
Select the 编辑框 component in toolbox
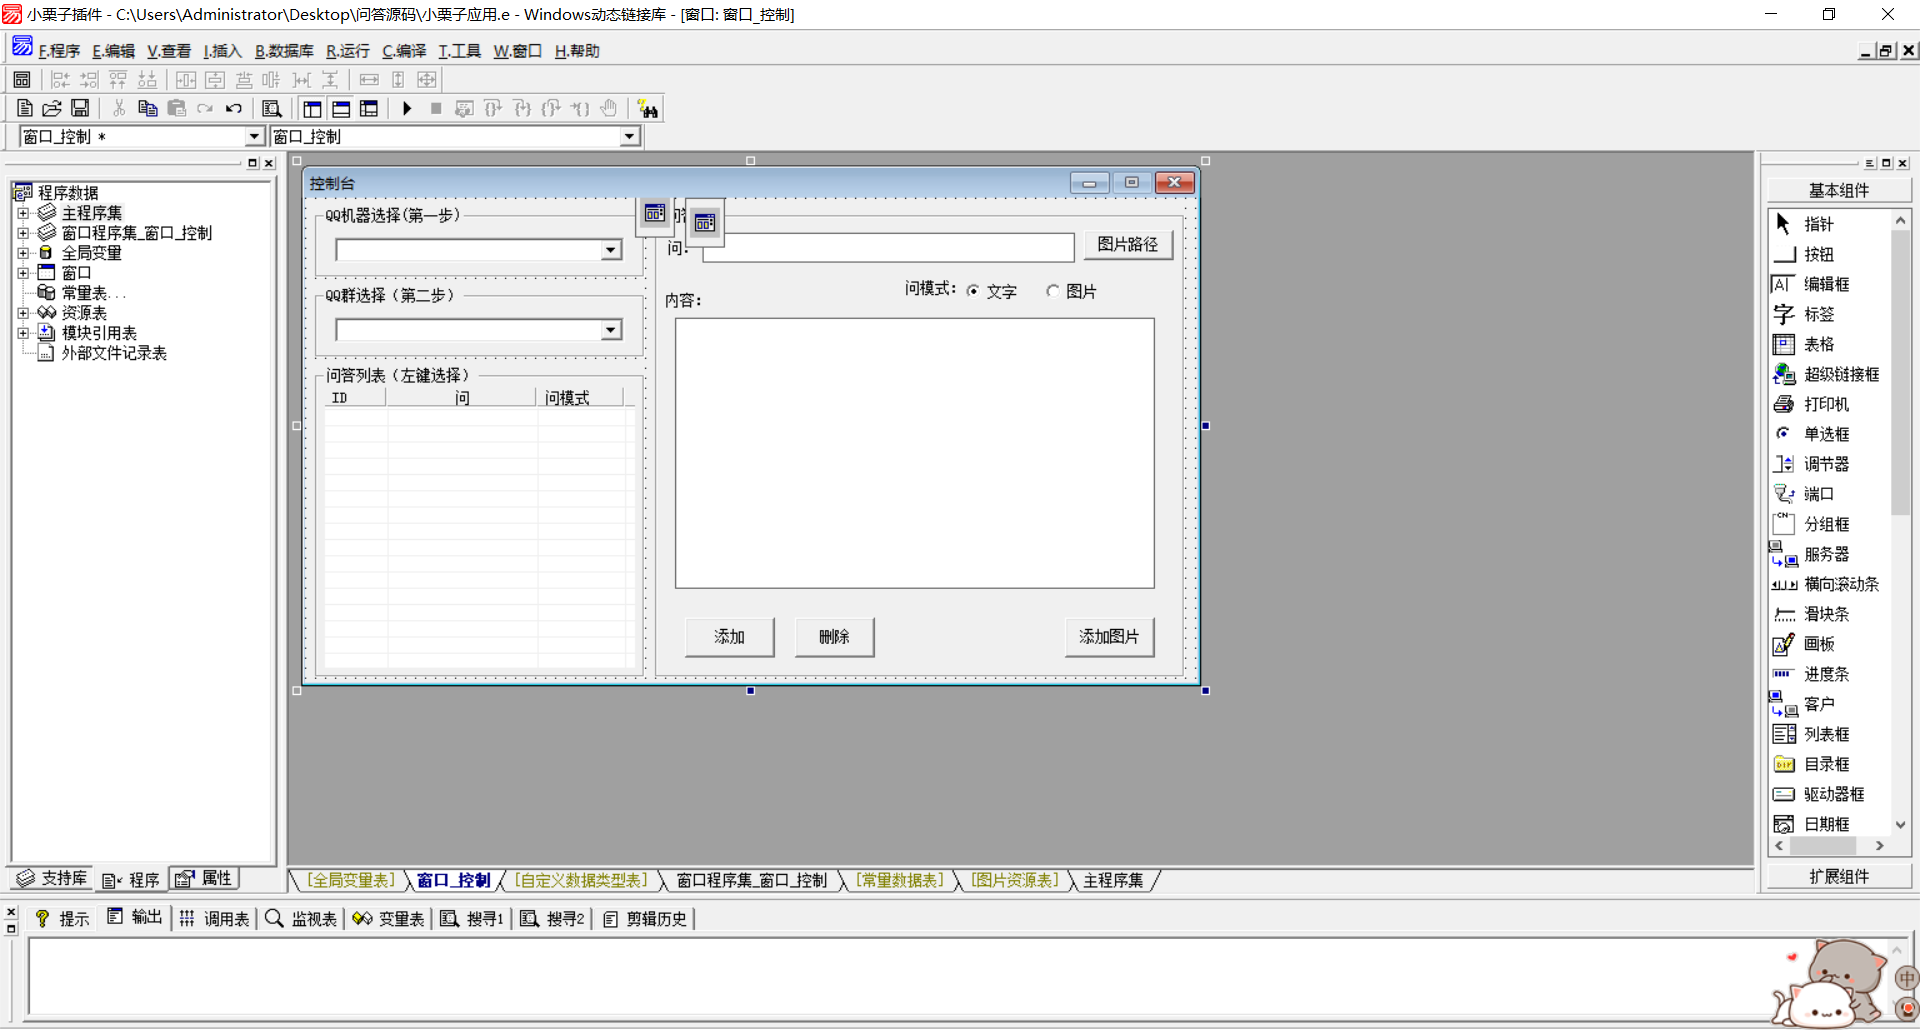click(x=1825, y=284)
